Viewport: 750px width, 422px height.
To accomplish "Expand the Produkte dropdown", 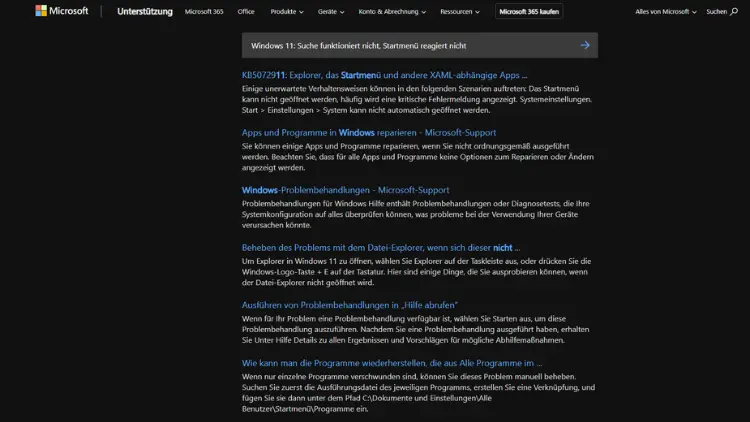I will pyautogui.click(x=287, y=11).
